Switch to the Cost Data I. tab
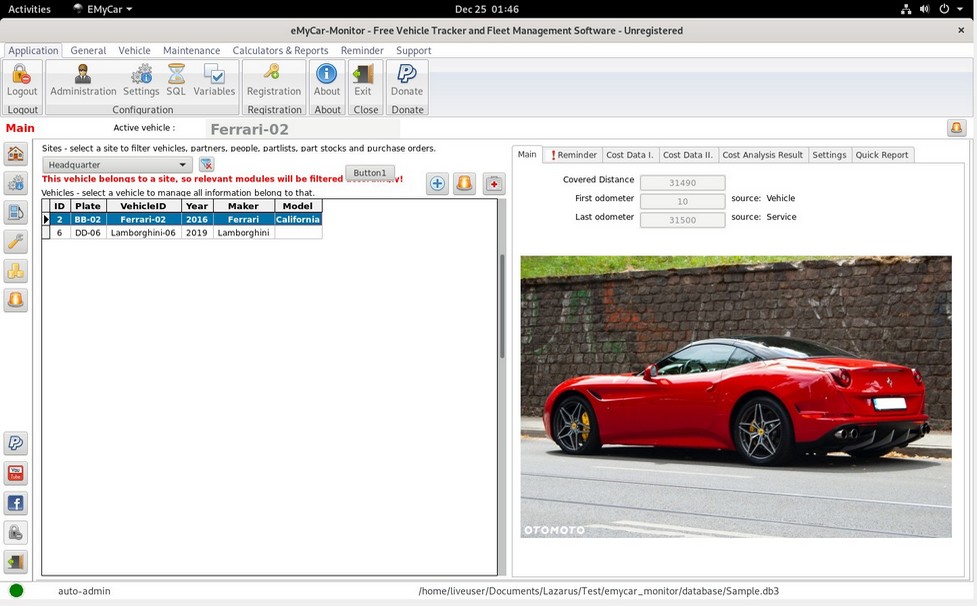The image size is (977, 606). click(x=630, y=155)
